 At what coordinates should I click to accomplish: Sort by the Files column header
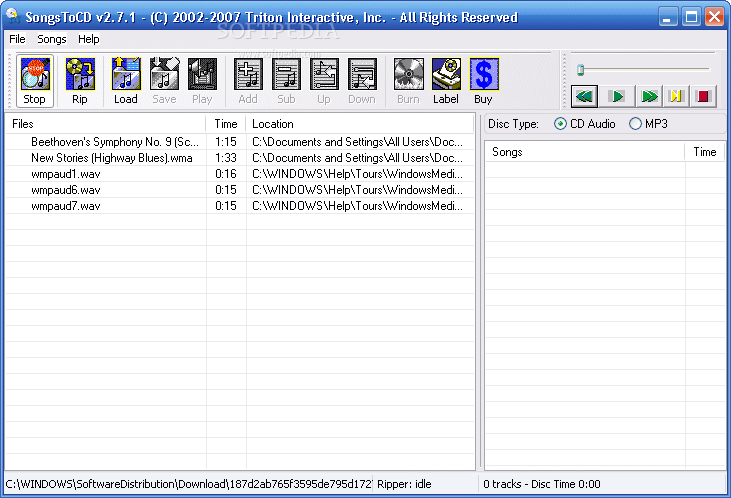(x=106, y=124)
